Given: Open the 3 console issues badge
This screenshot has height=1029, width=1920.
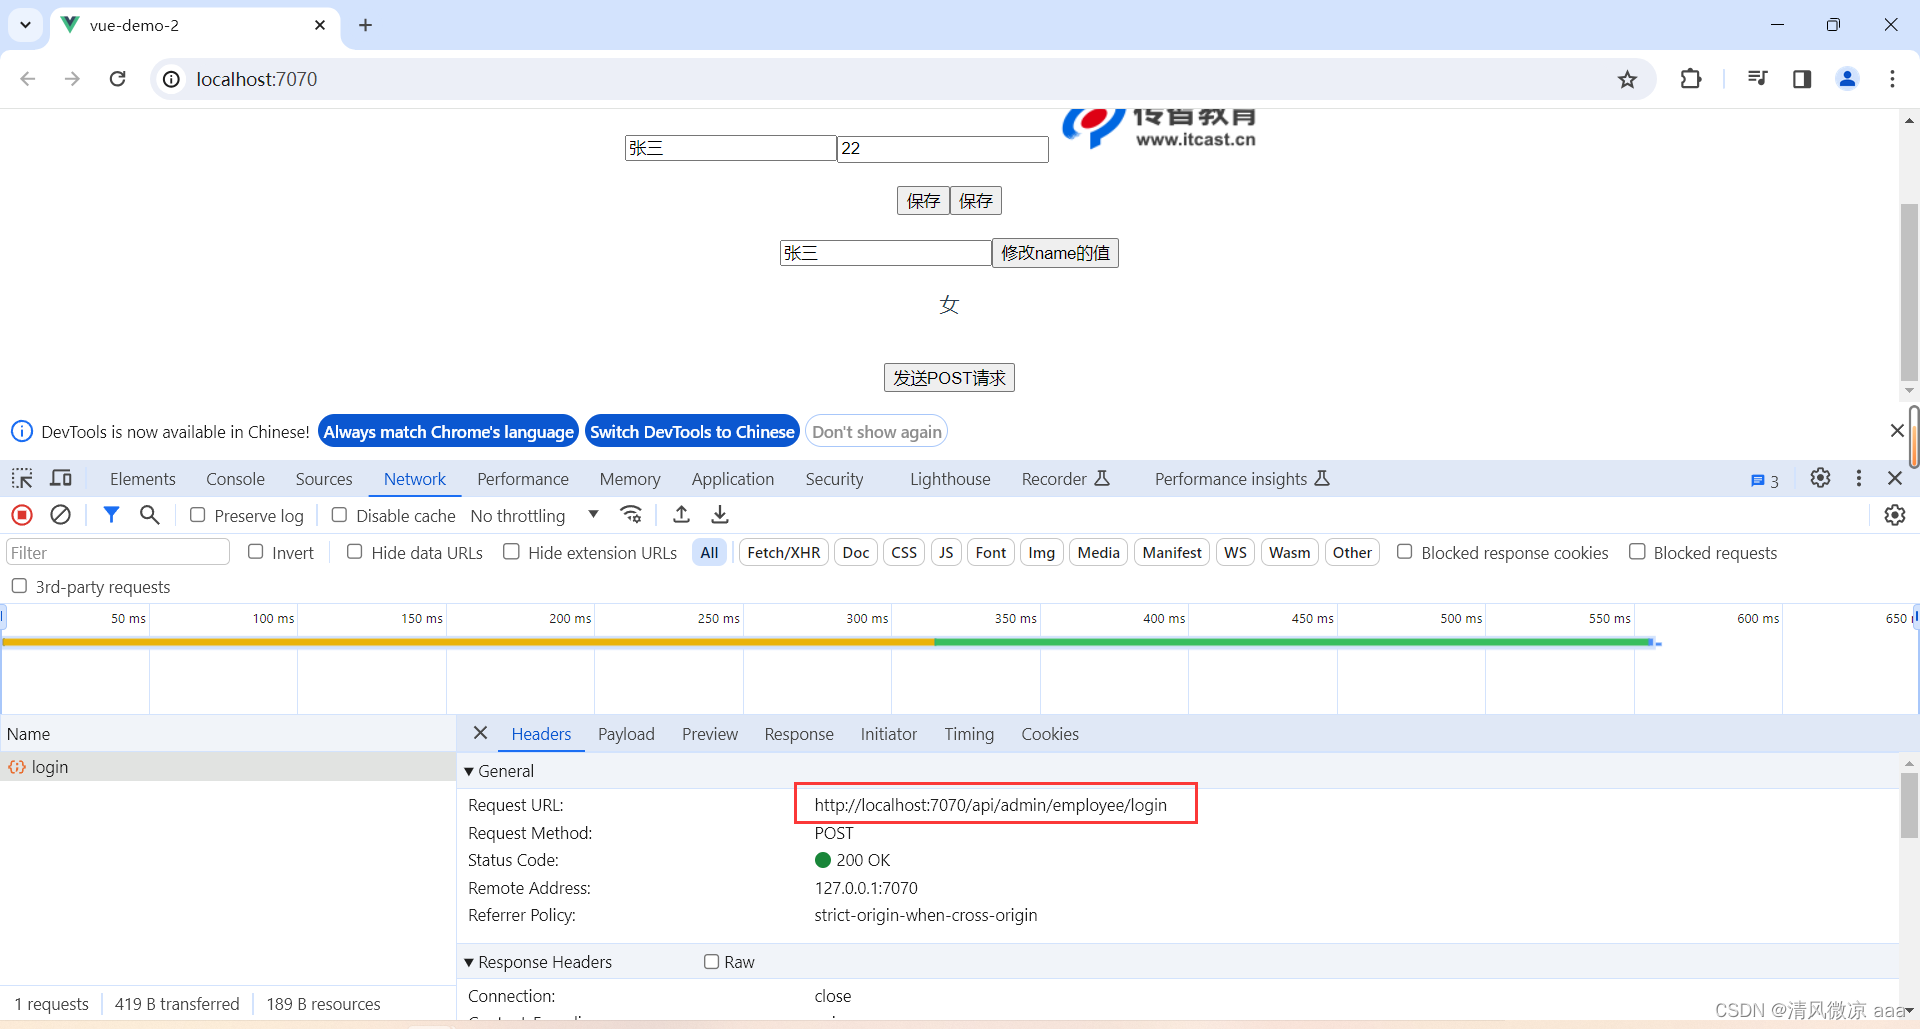Looking at the screenshot, I should pos(1765,481).
